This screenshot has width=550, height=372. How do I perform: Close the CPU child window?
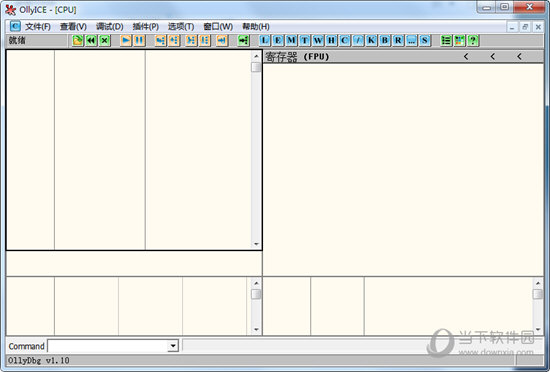click(538, 27)
